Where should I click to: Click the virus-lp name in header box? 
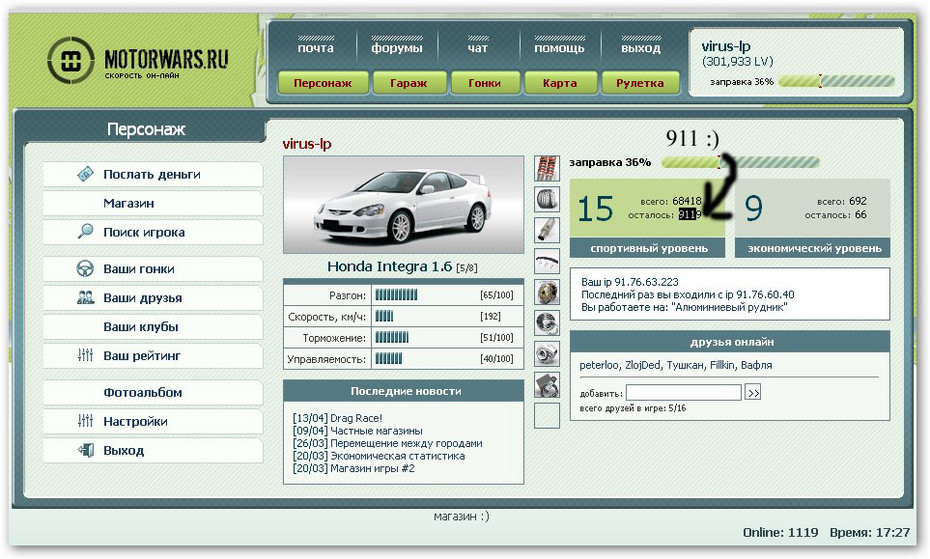coord(726,46)
